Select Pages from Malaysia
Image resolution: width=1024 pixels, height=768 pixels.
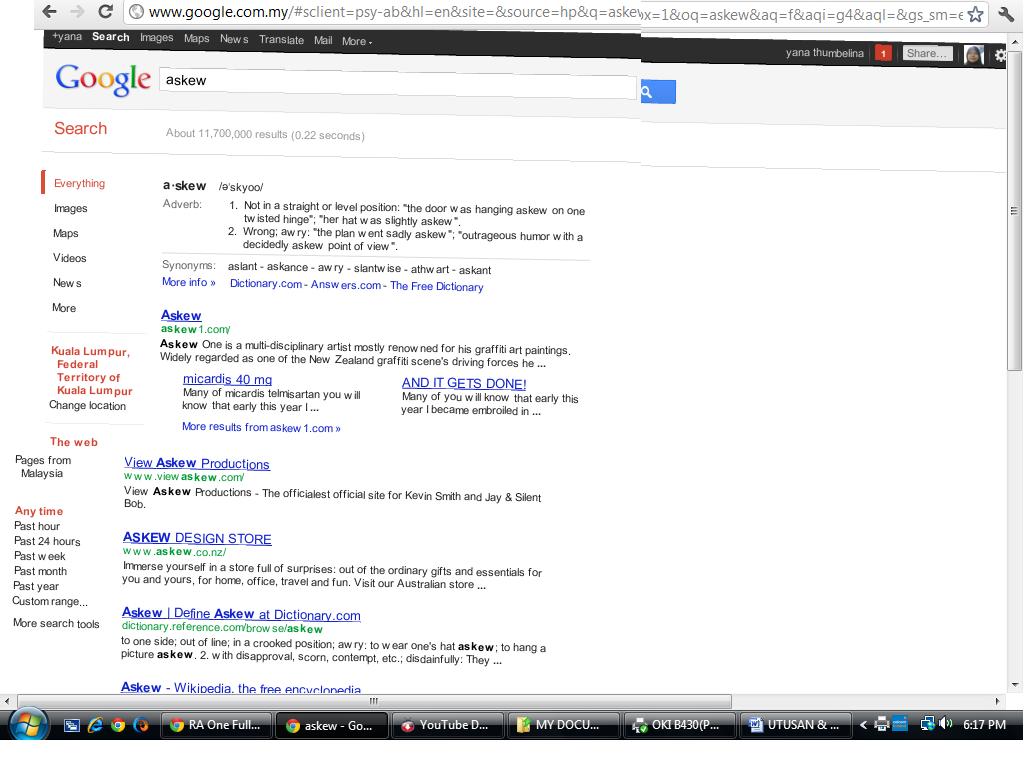pos(42,467)
